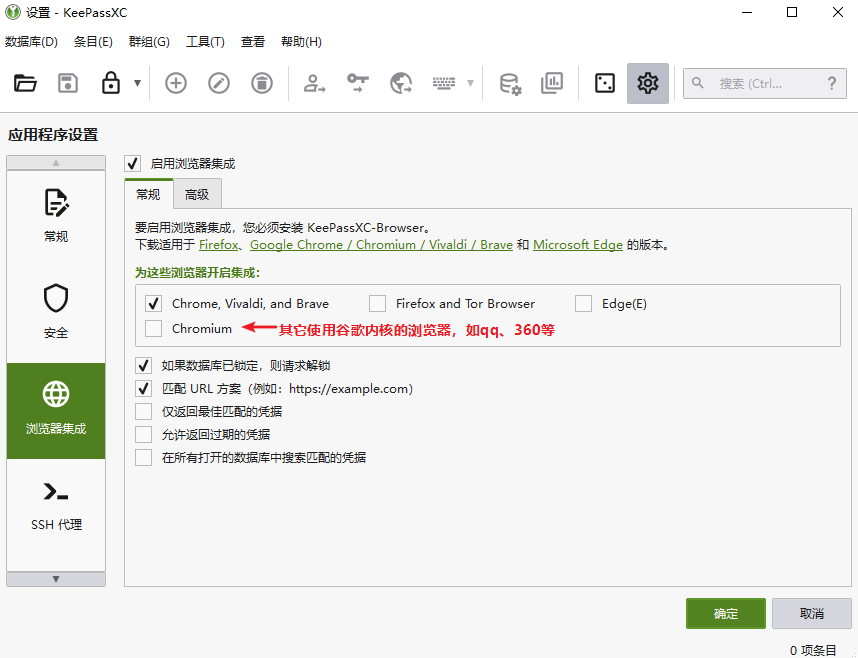
Task: Click the auto-type keyboard icon
Action: pos(444,83)
